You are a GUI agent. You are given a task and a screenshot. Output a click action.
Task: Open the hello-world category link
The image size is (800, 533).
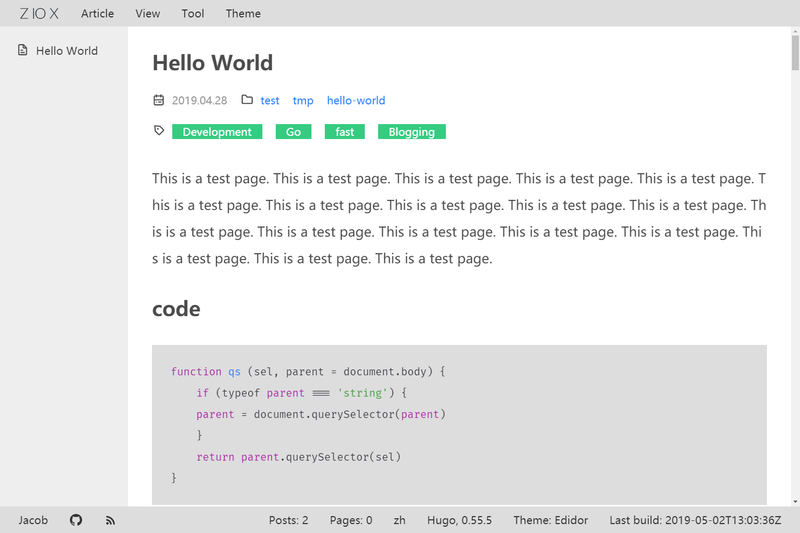click(356, 100)
